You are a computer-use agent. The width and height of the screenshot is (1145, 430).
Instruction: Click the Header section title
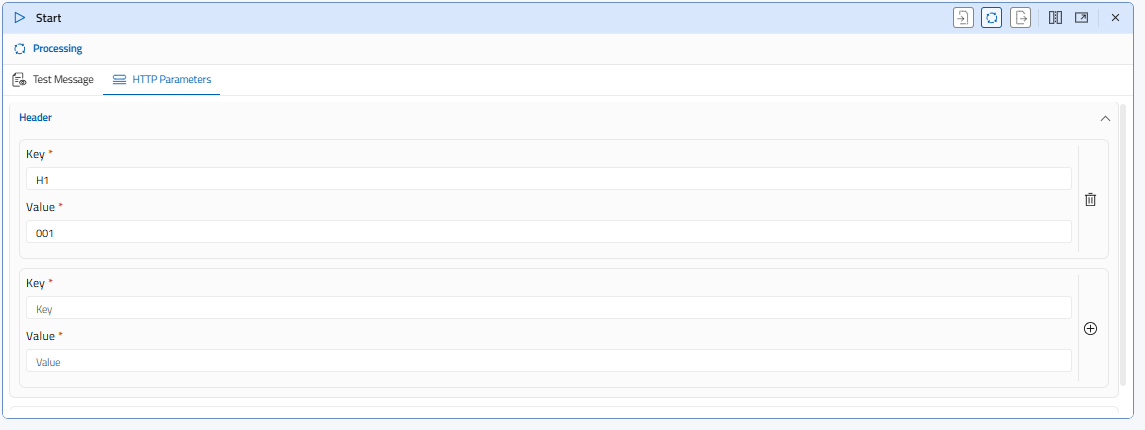(x=36, y=118)
